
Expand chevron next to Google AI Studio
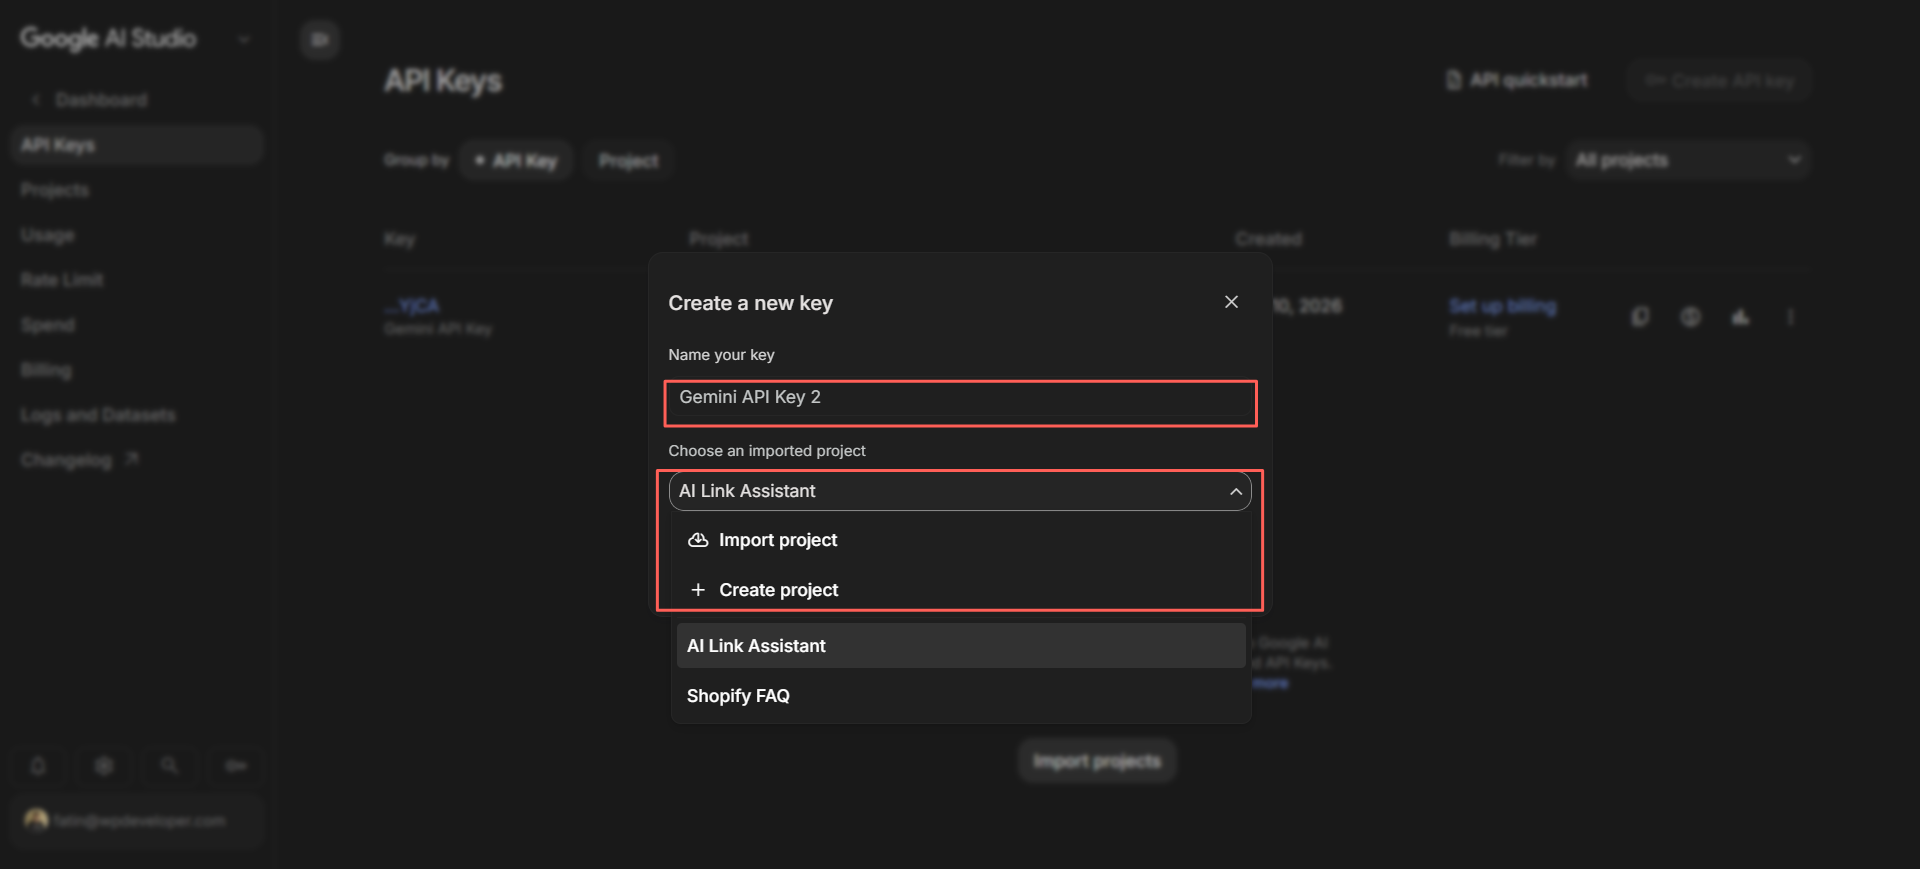coord(244,40)
